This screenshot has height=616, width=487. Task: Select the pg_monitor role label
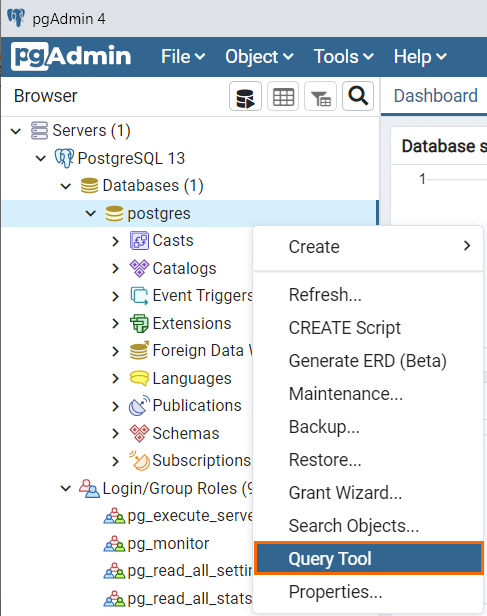click(x=168, y=544)
